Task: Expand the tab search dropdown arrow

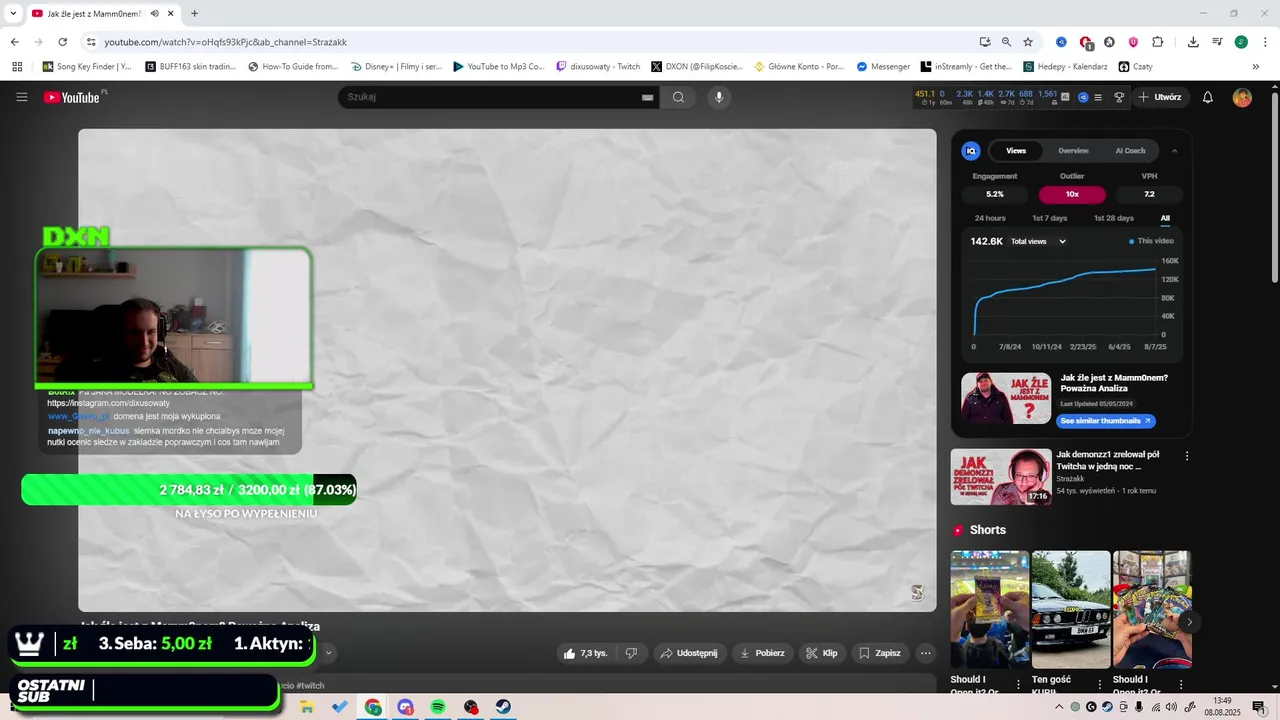Action: pos(13,14)
